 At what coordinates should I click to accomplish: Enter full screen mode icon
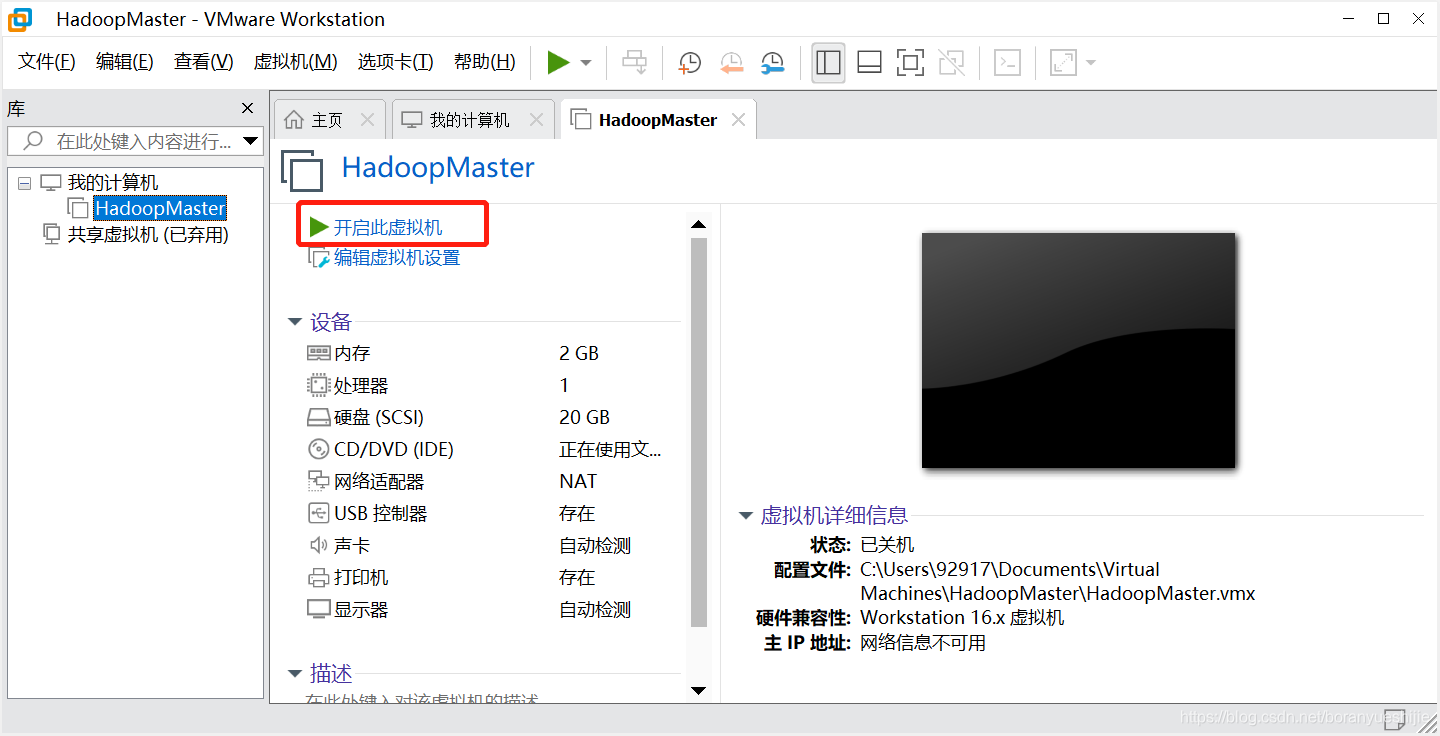[910, 63]
